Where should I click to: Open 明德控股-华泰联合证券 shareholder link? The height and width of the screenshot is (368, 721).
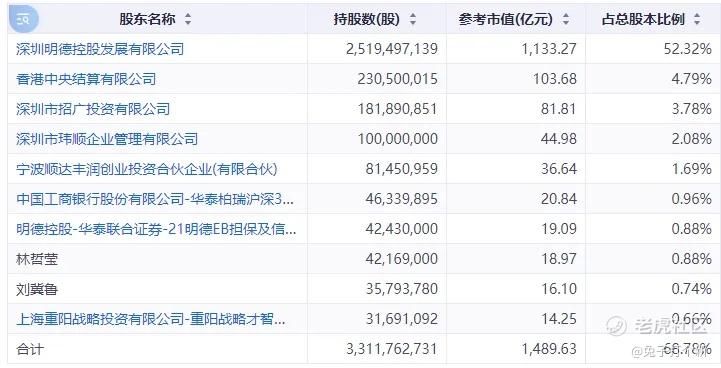pos(156,229)
